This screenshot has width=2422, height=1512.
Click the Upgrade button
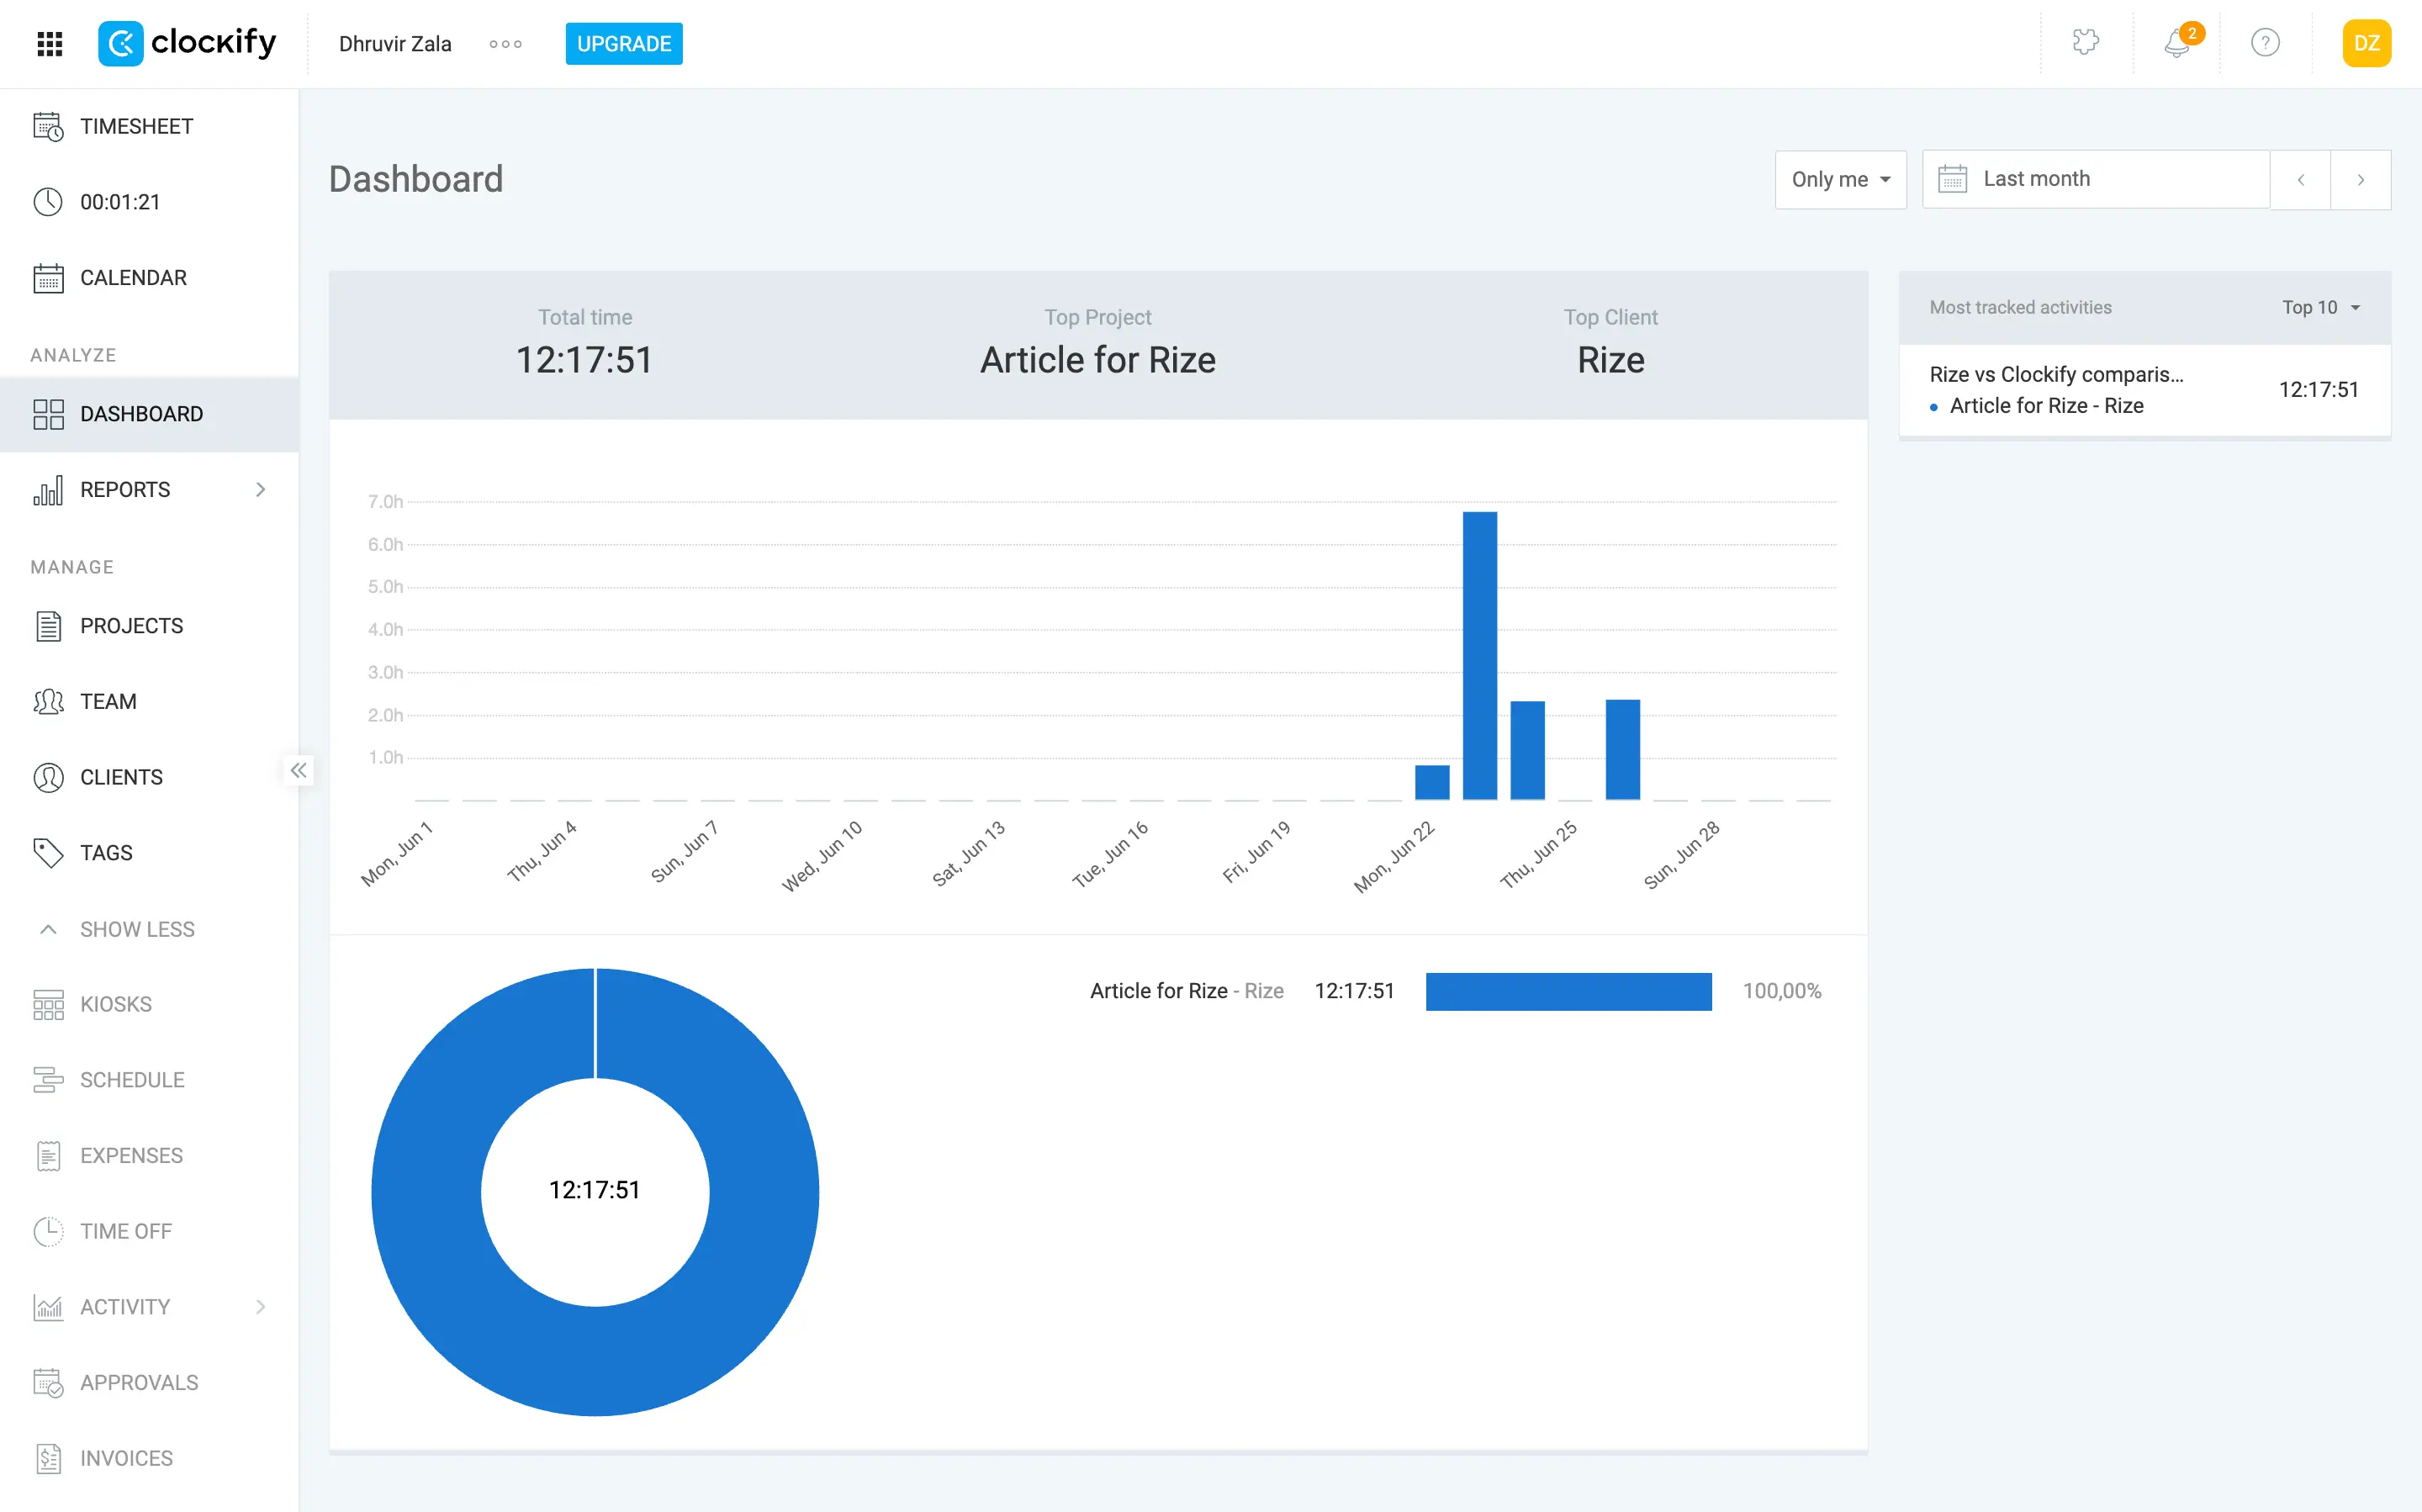point(624,44)
